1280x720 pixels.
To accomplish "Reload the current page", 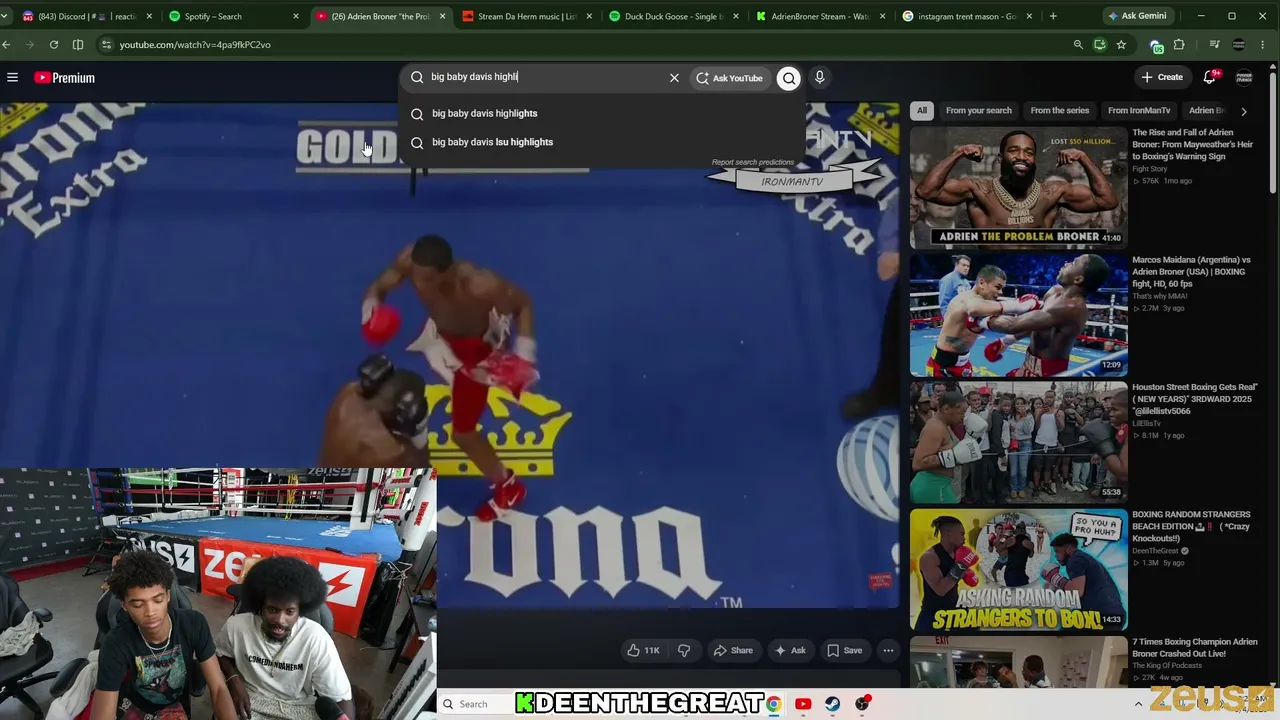I will pos(53,45).
